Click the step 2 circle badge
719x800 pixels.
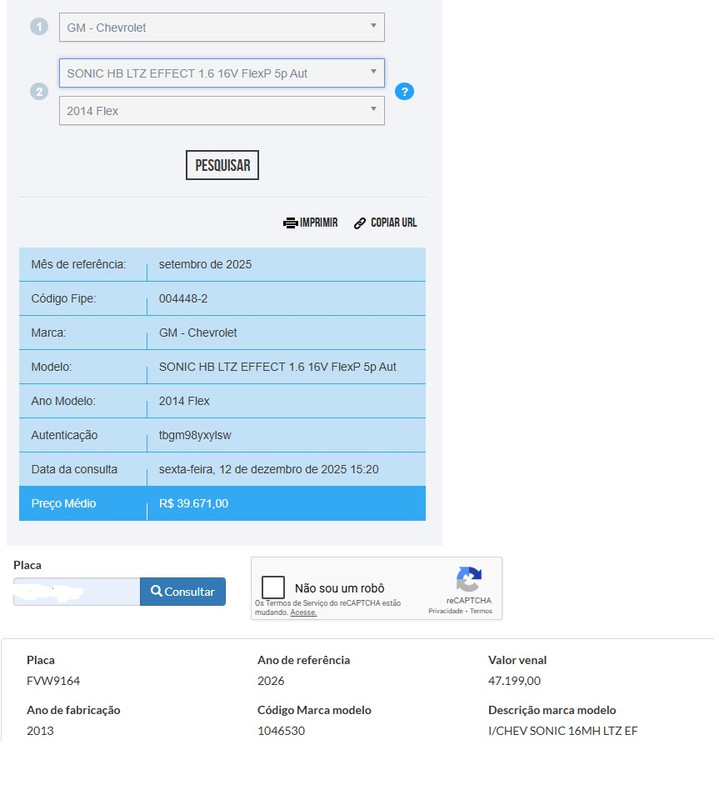[x=39, y=92]
